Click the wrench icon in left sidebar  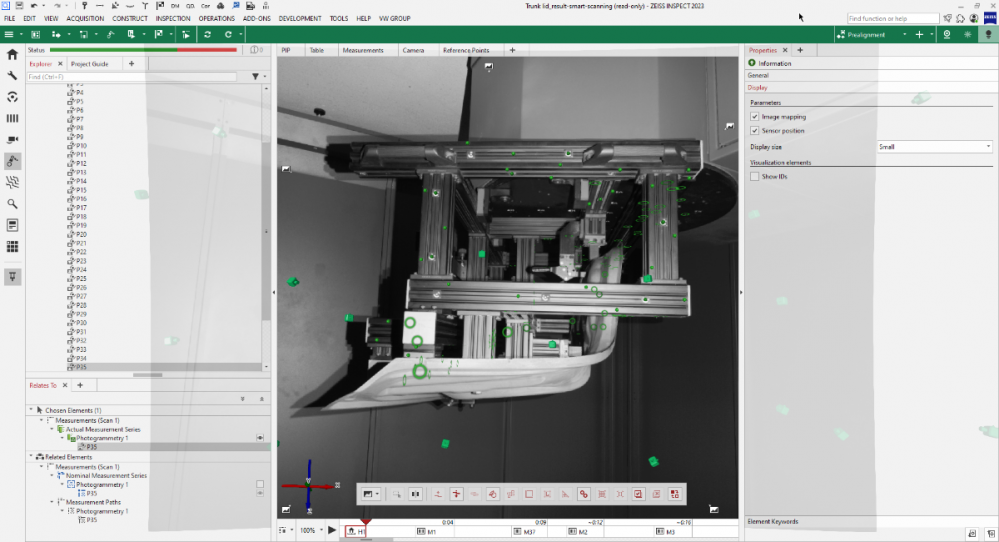tap(12, 76)
